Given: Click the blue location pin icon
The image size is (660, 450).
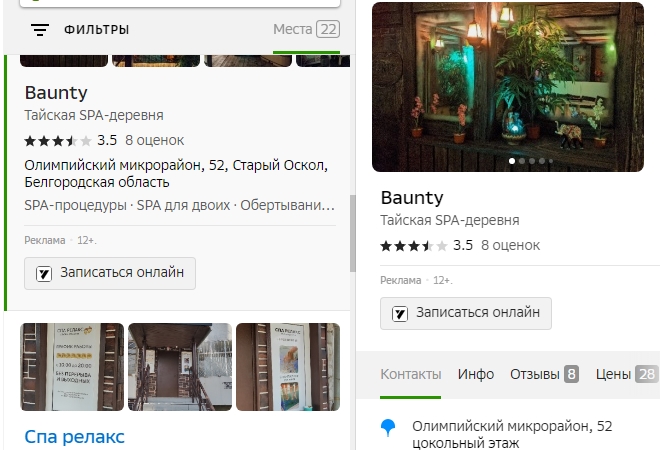Looking at the screenshot, I should [388, 428].
